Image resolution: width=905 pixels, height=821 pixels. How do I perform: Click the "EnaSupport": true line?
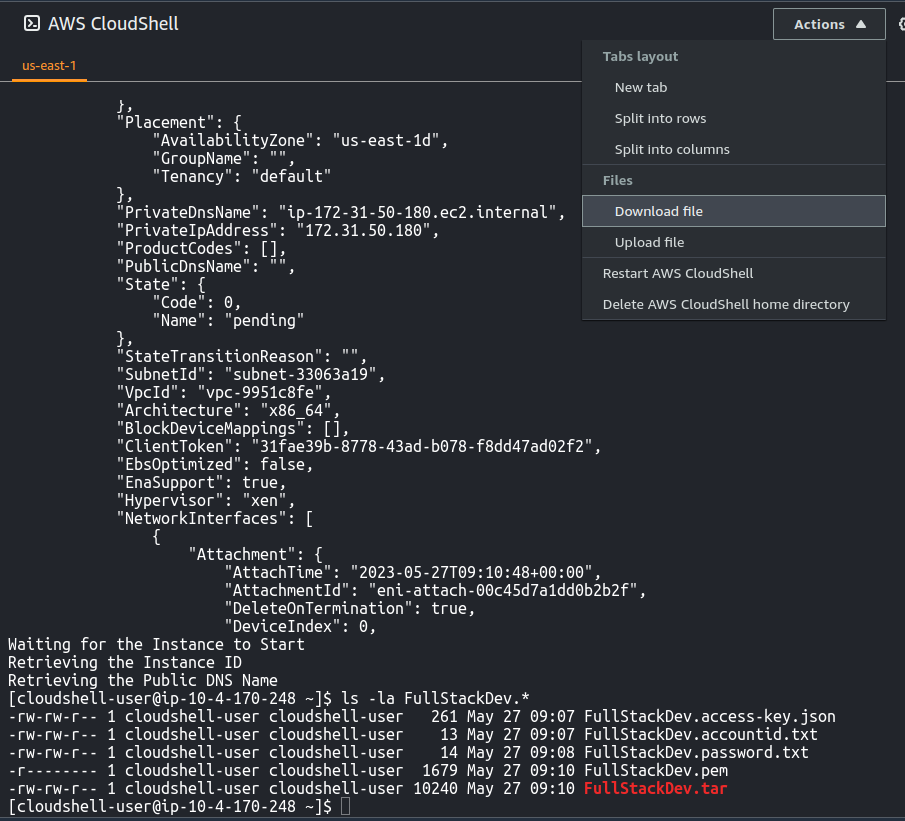201,482
